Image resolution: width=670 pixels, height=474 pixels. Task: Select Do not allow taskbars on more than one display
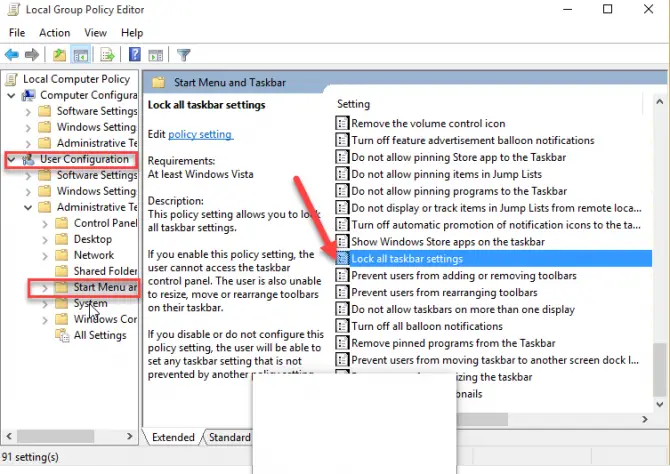pyautogui.click(x=463, y=309)
